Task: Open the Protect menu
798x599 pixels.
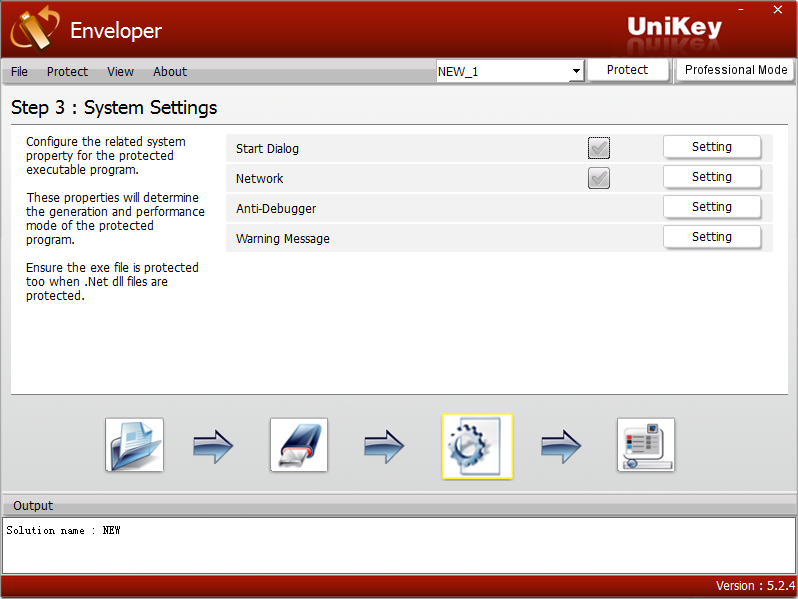Action: click(x=67, y=72)
